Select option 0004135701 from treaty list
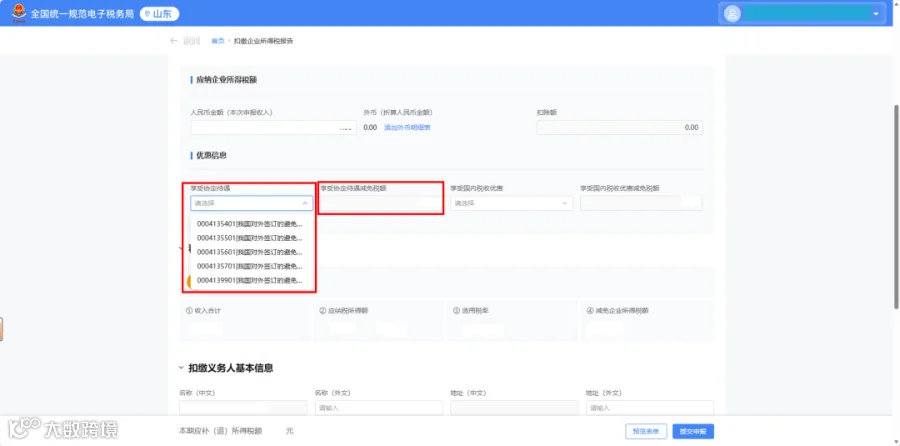The height and width of the screenshot is (446, 900). tap(251, 266)
